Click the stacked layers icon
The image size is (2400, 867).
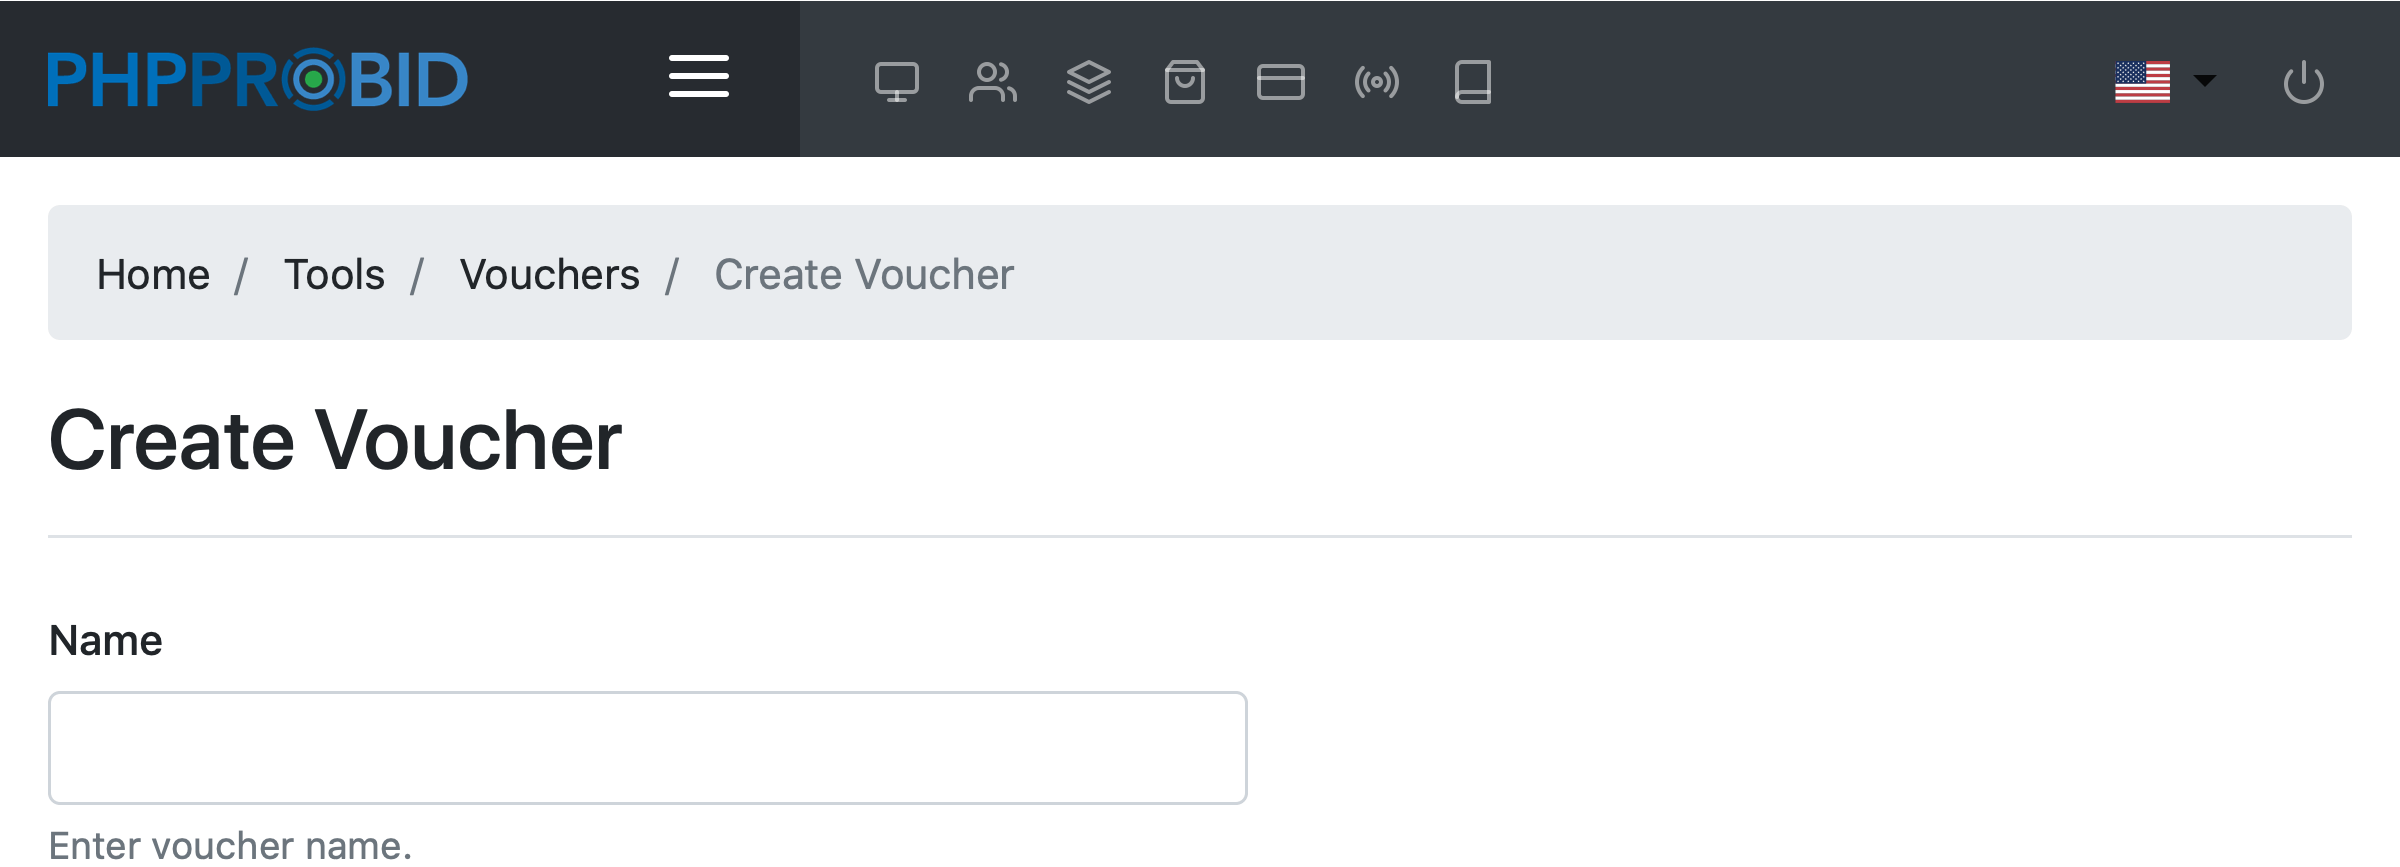click(x=1088, y=82)
